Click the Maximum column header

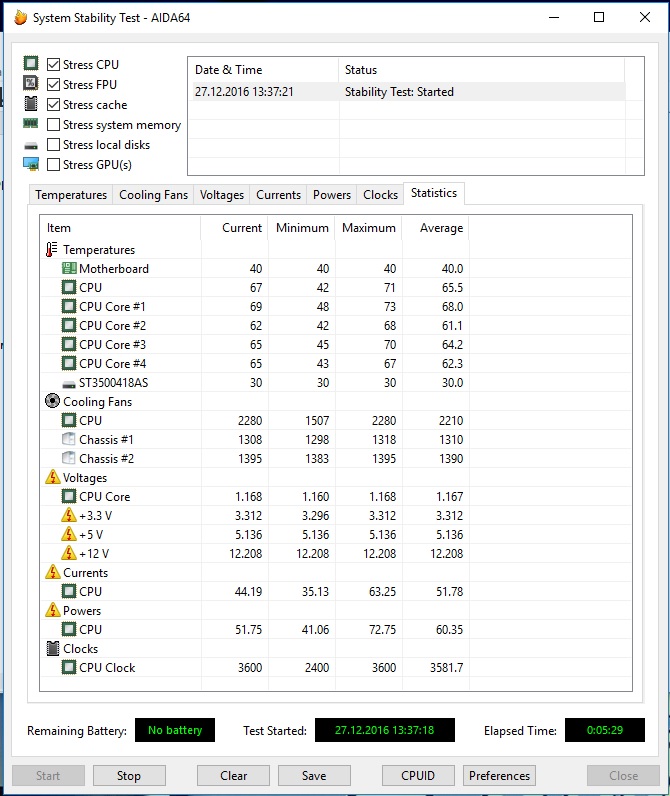[x=368, y=228]
